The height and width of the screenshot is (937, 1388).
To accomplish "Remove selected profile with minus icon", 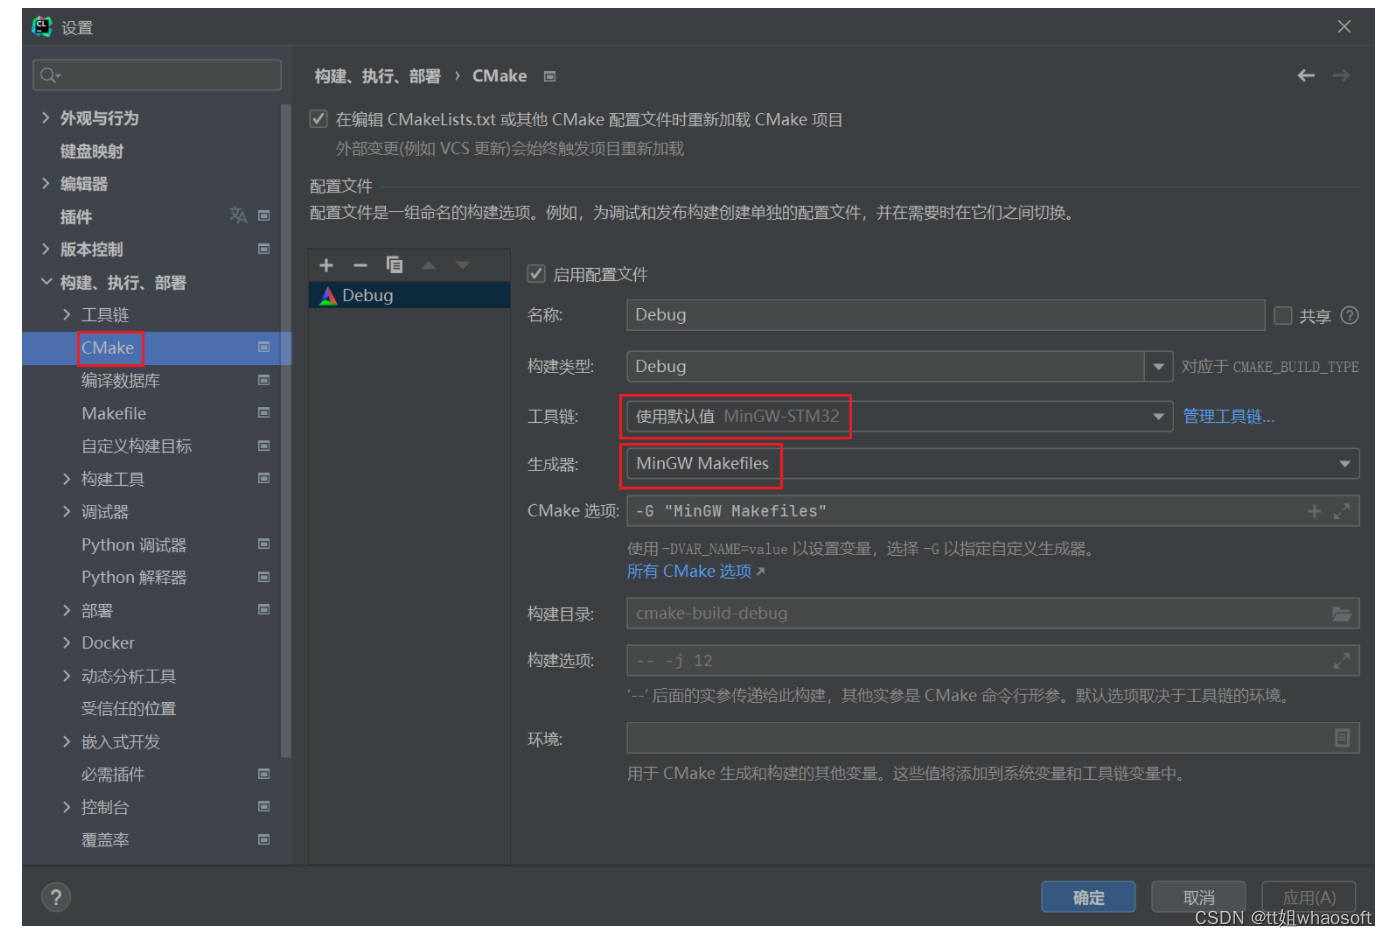I will (x=360, y=265).
